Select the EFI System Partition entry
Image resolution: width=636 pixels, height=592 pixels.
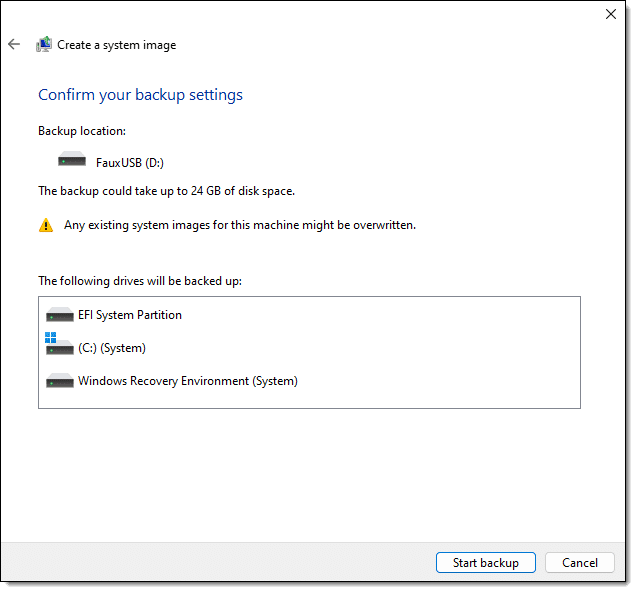(x=130, y=315)
